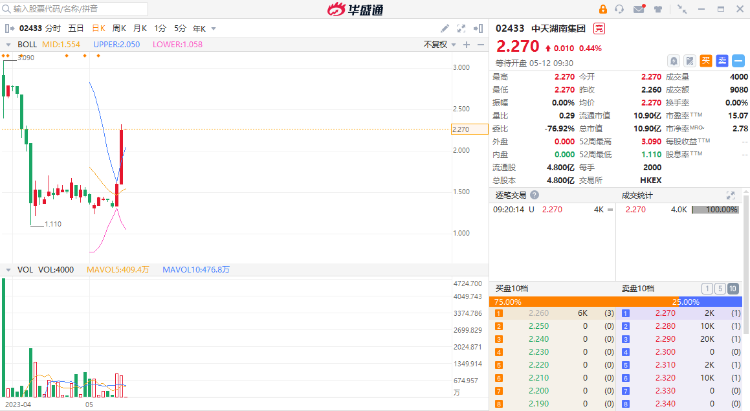Click the stock search input field
Image resolution: width=750 pixels, height=411 pixels.
74,9
